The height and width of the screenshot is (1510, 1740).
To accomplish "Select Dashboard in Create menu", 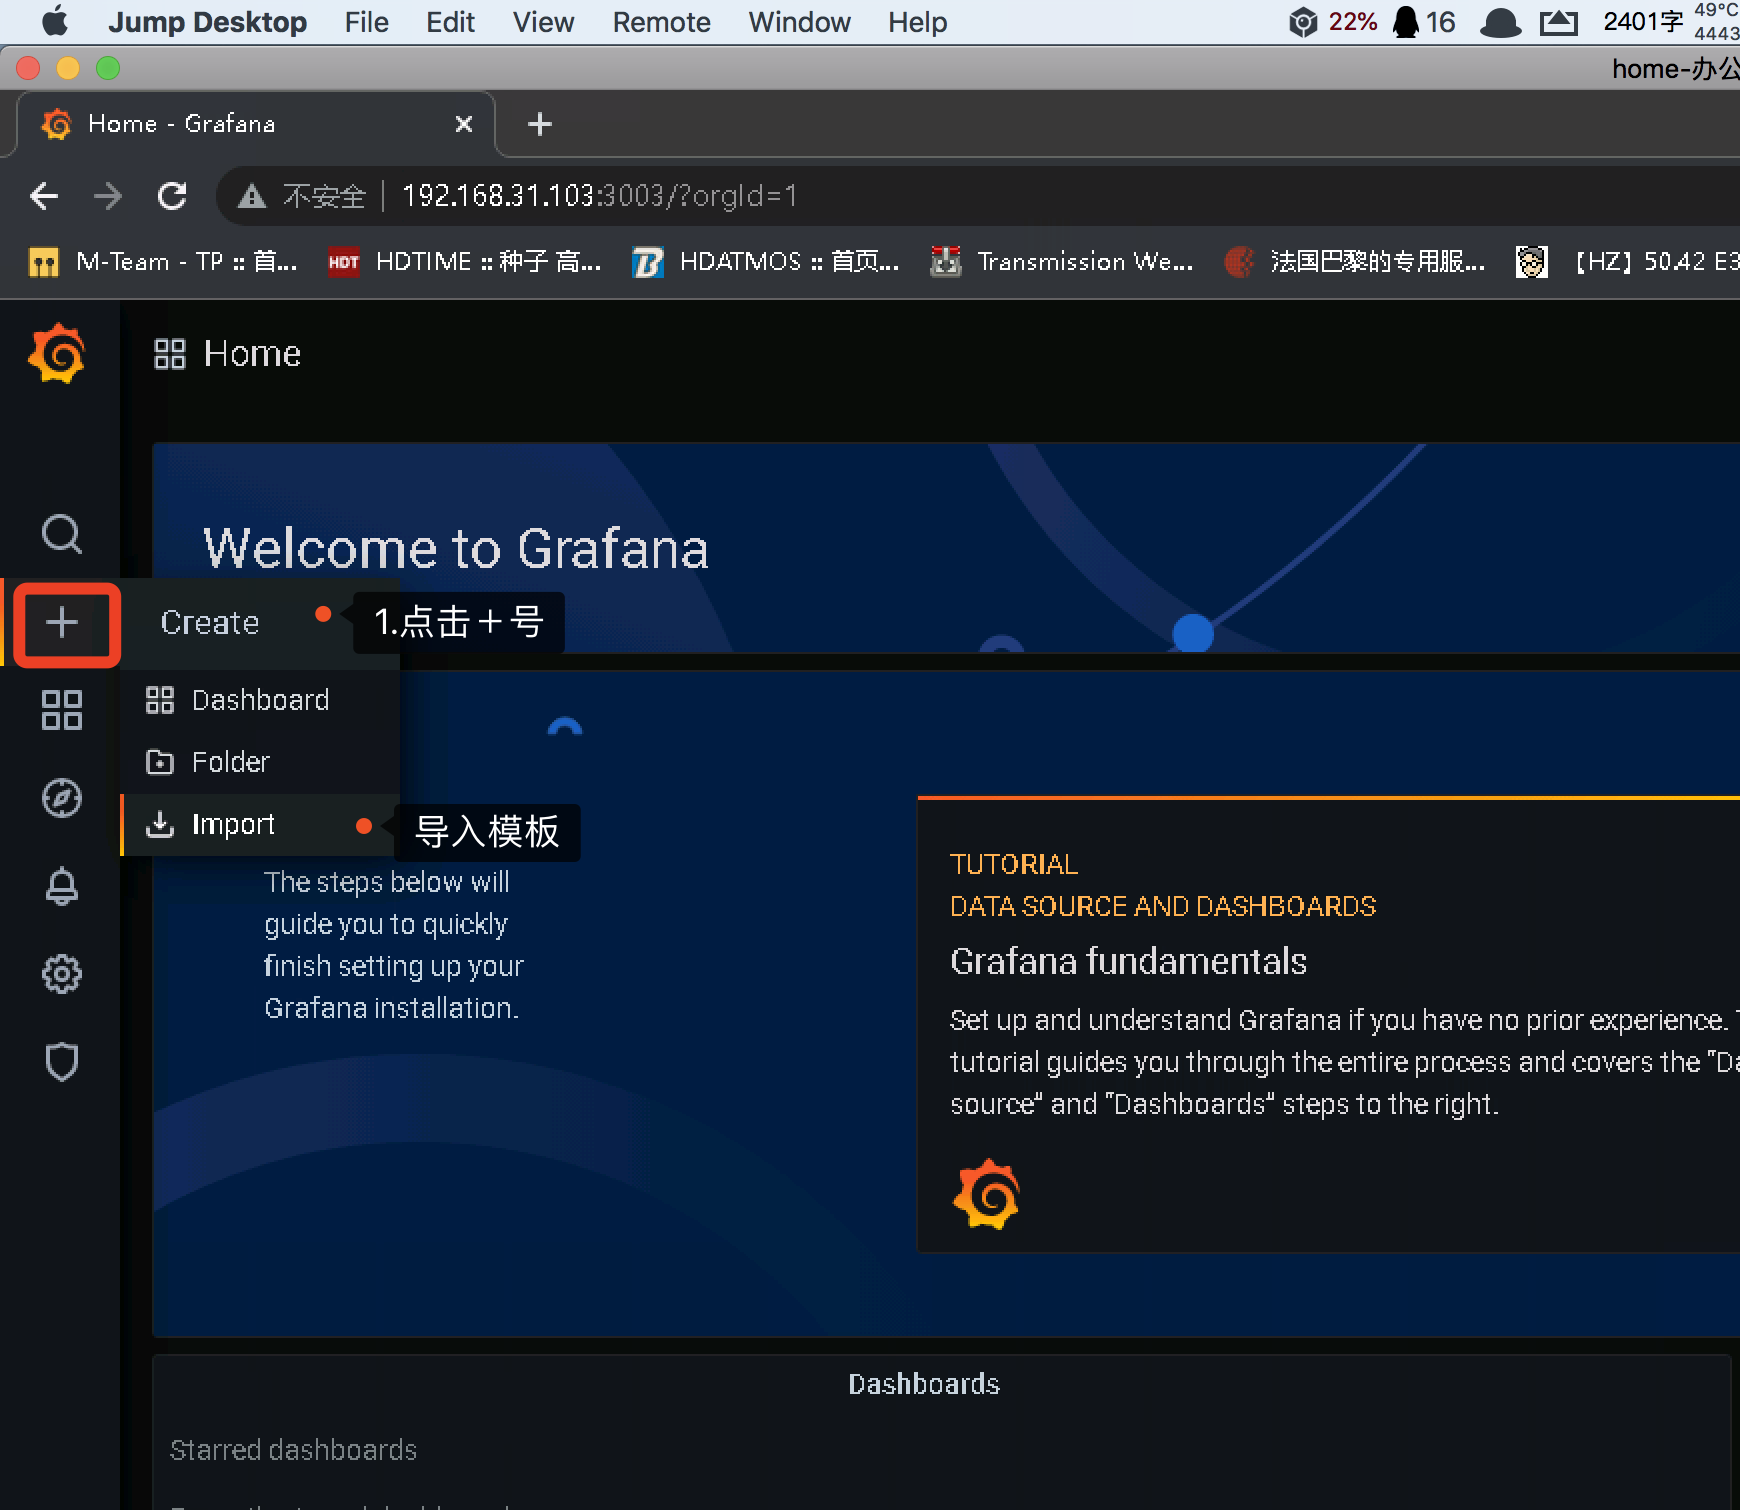I will coord(260,700).
